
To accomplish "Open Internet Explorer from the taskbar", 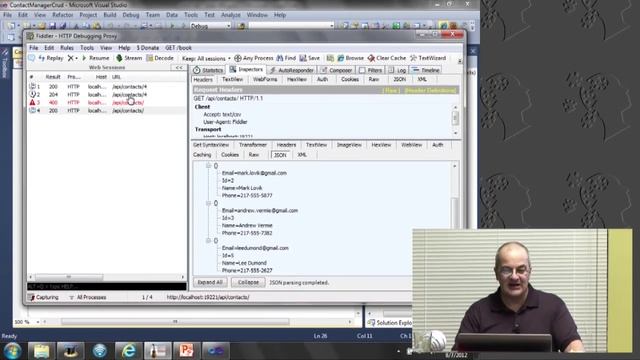I will coord(129,351).
